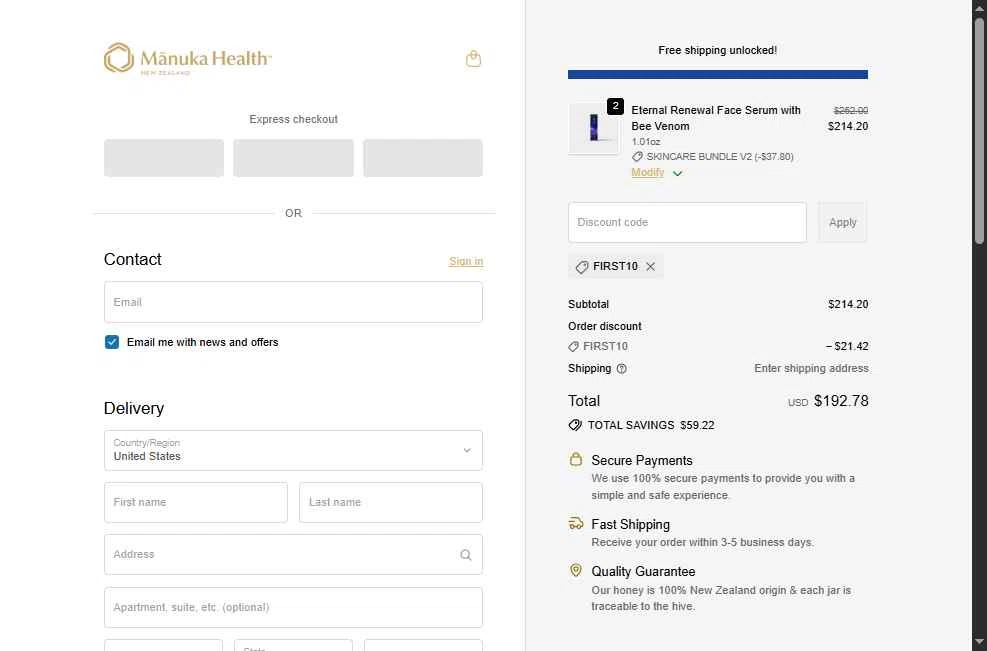Choose the third express checkout button
This screenshot has height=651, width=987.
423,158
